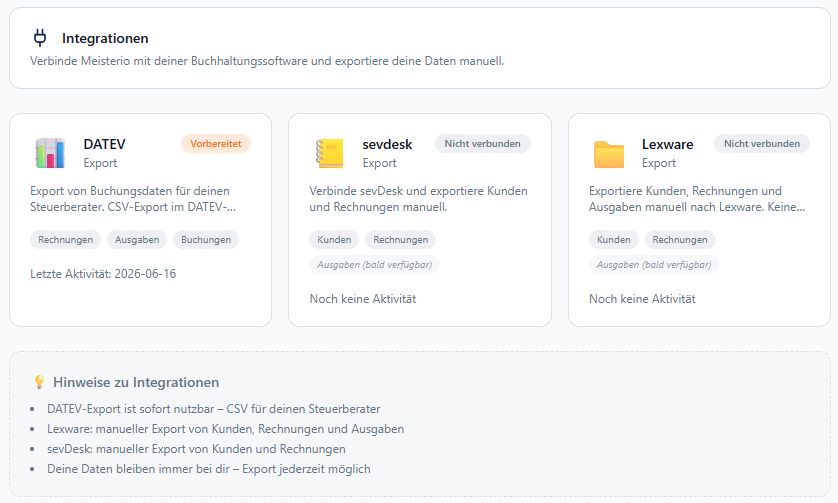
Task: Select the Rechnungen tag on the sevdesk card
Action: (x=400, y=239)
